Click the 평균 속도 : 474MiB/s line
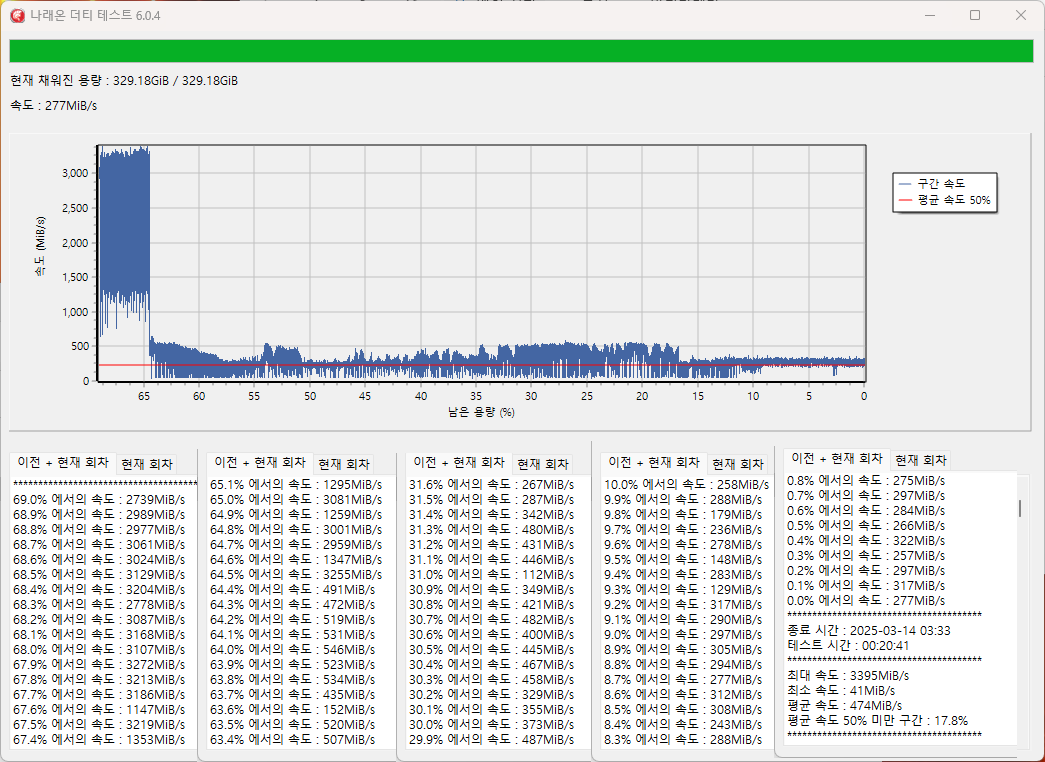 844,705
